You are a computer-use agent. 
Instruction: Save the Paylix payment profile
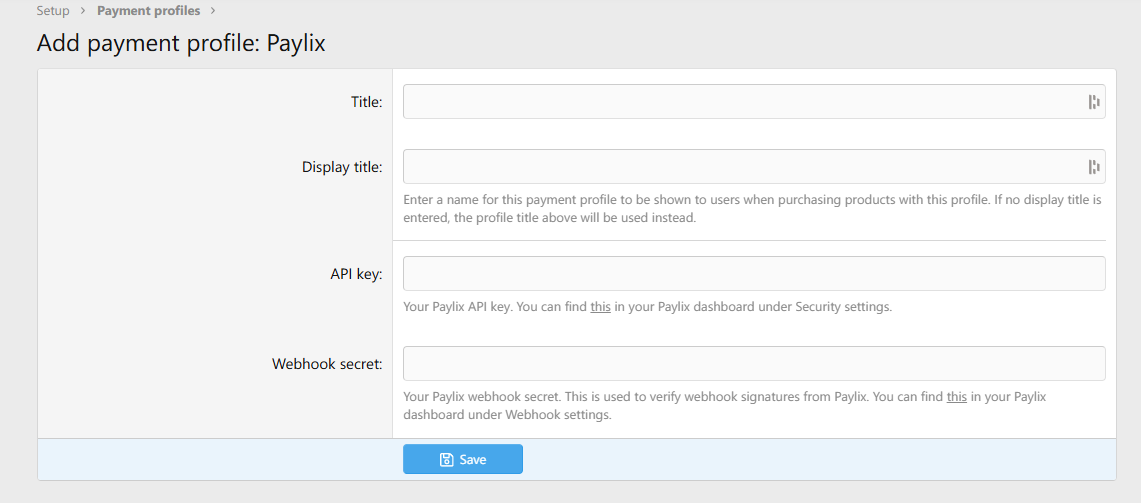463,459
